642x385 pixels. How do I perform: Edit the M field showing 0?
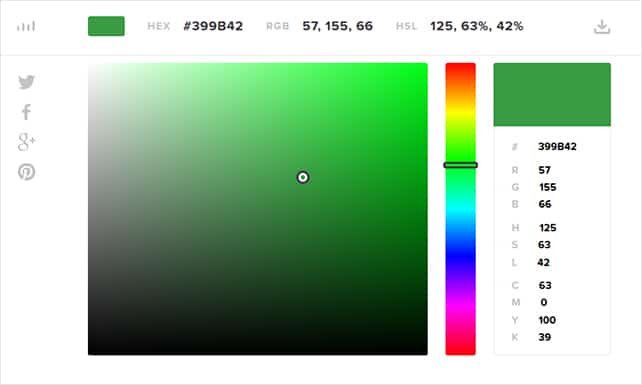pyautogui.click(x=544, y=302)
